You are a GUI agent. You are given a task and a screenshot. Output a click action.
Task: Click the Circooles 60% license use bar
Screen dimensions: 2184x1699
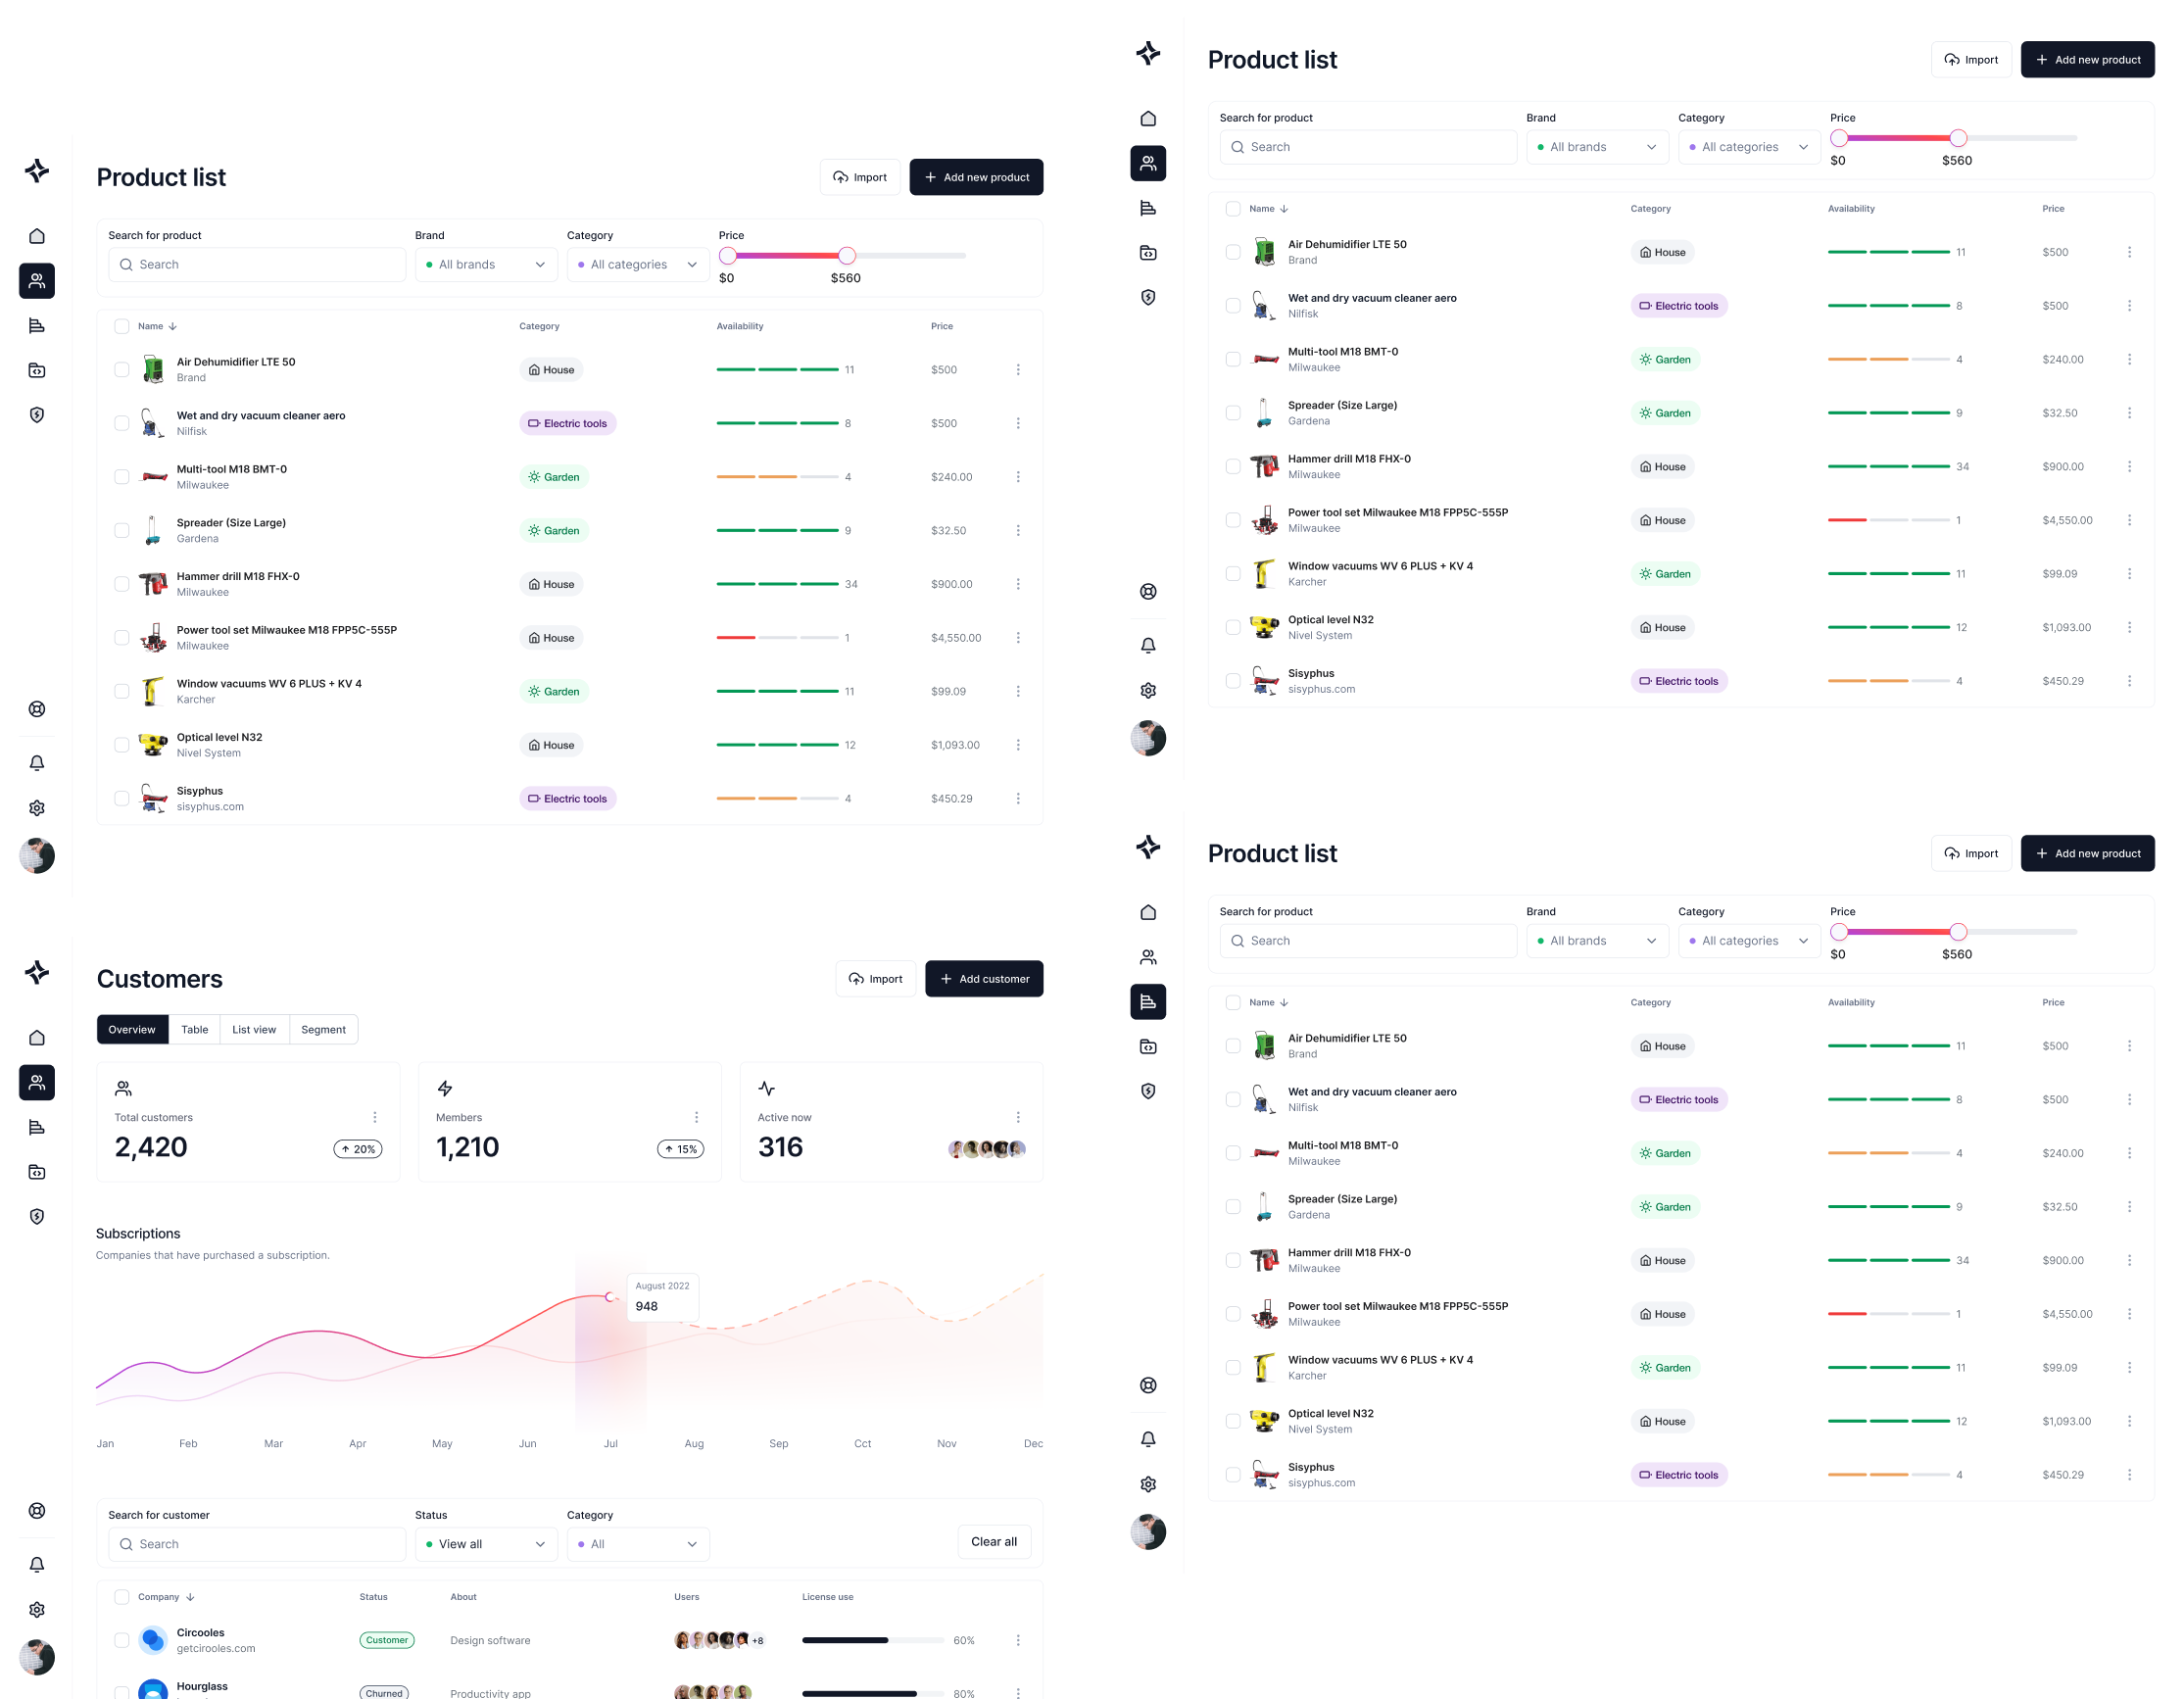click(872, 1640)
